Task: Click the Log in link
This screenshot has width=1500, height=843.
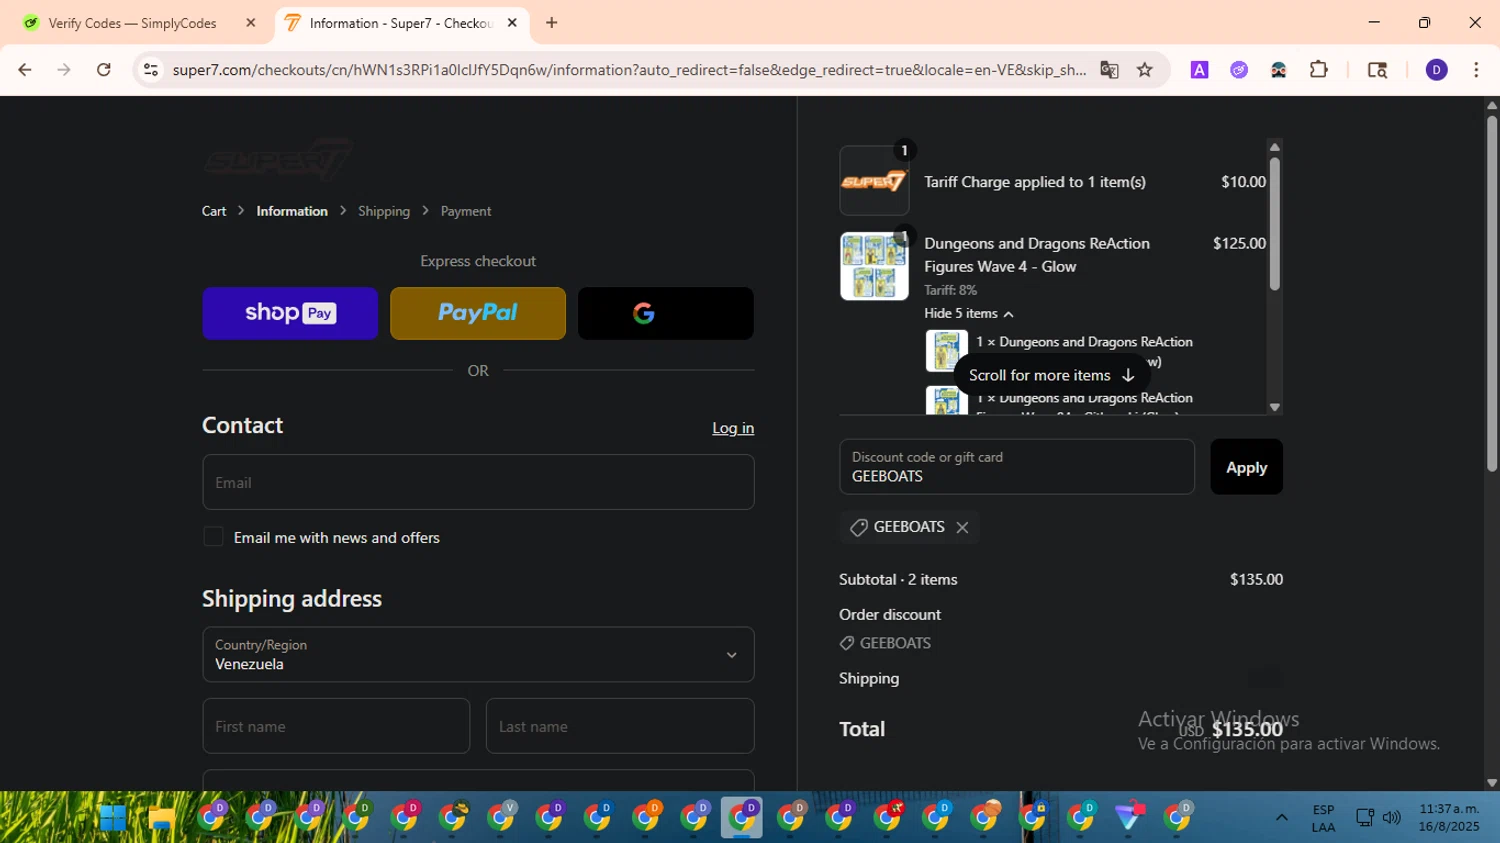Action: click(x=733, y=428)
